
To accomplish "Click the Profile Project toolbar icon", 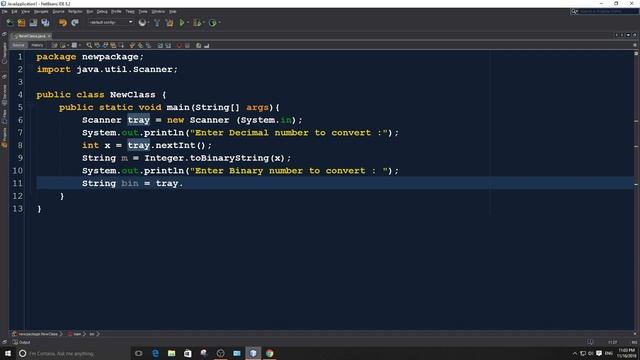I will 213,23.
